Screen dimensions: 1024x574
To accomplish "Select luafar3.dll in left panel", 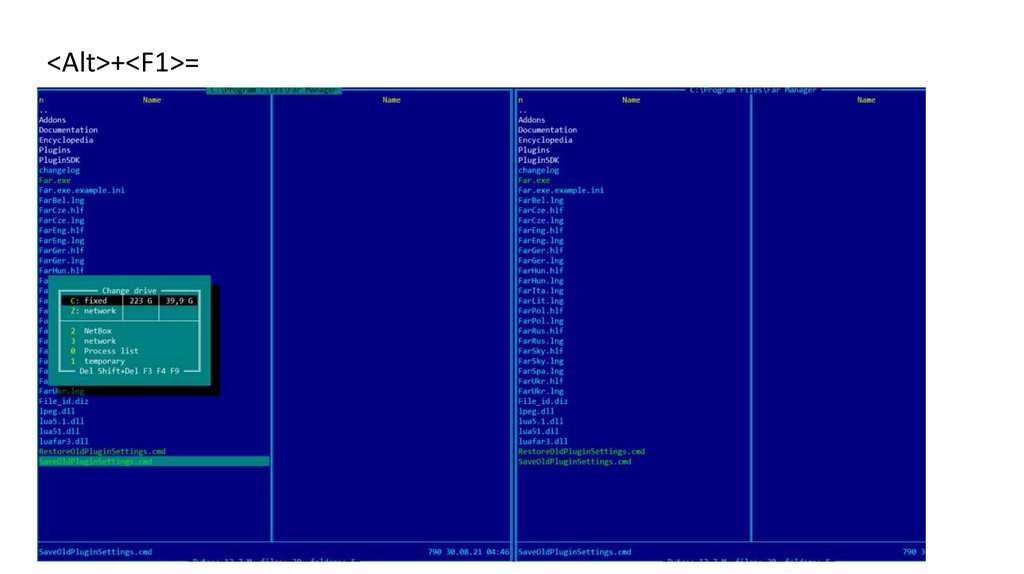I will coord(63,441).
